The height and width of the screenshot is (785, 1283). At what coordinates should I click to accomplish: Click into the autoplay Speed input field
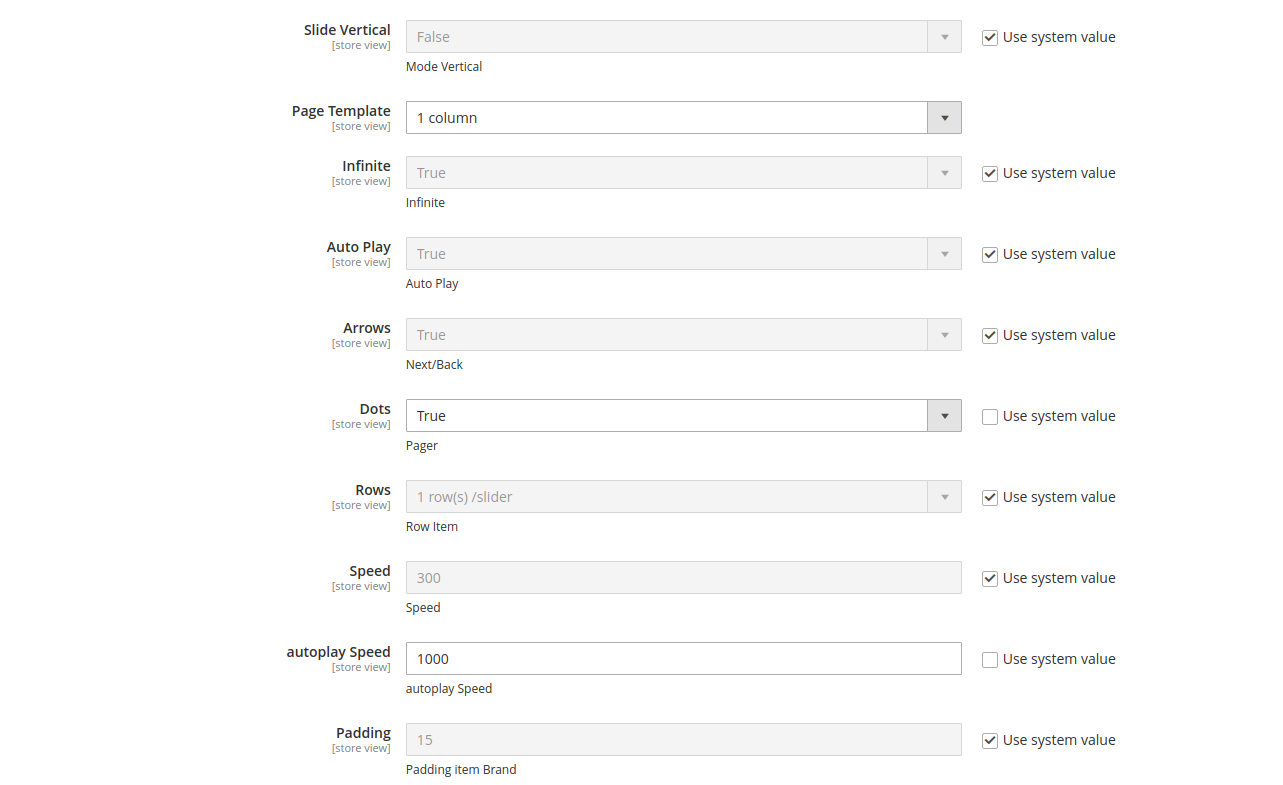click(683, 659)
